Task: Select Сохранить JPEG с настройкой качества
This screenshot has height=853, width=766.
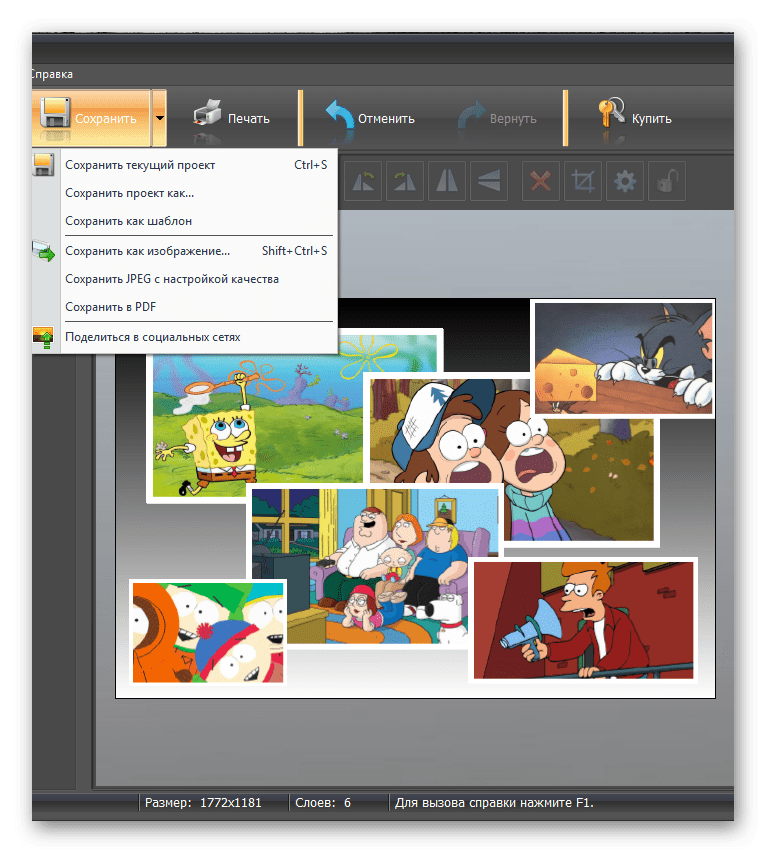Action: 171,279
